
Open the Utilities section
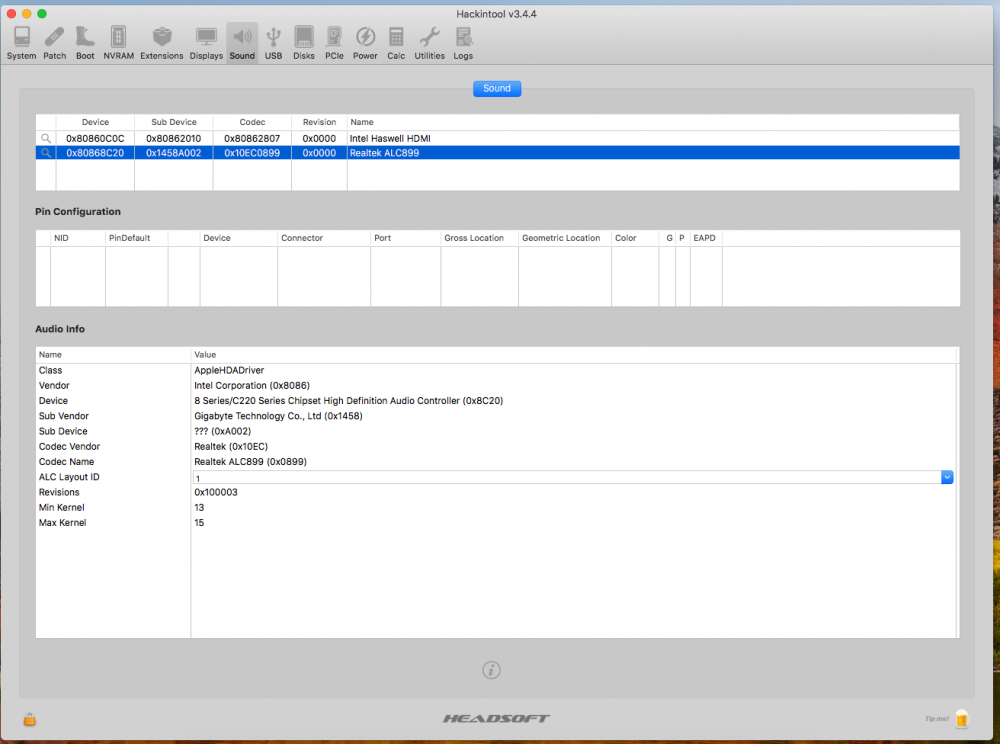point(430,43)
